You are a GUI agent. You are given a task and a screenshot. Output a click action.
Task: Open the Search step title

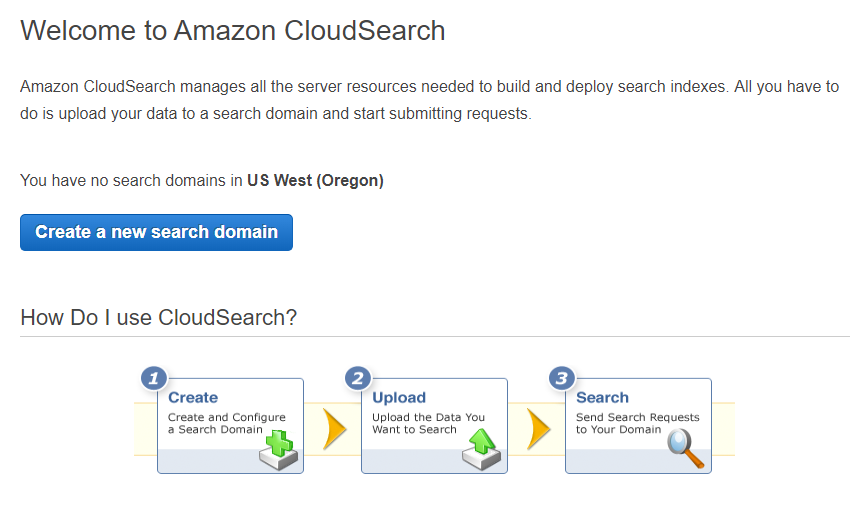[602, 397]
